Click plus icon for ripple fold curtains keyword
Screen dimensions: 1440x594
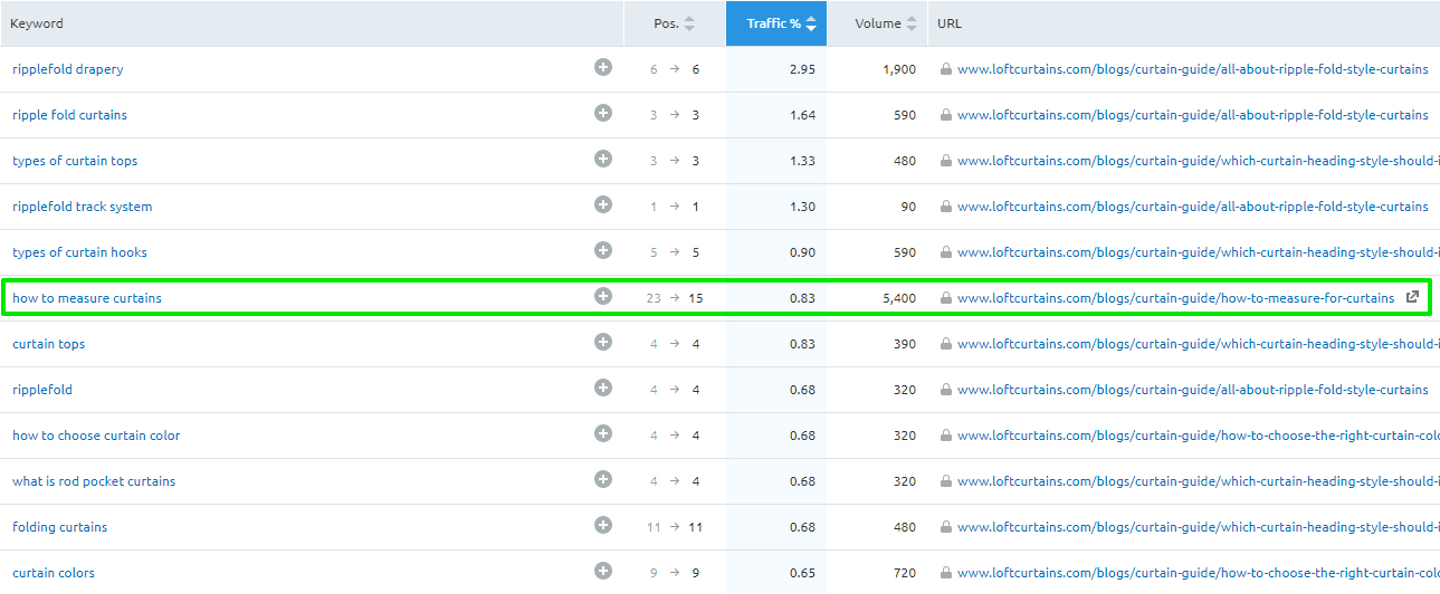pyautogui.click(x=603, y=113)
